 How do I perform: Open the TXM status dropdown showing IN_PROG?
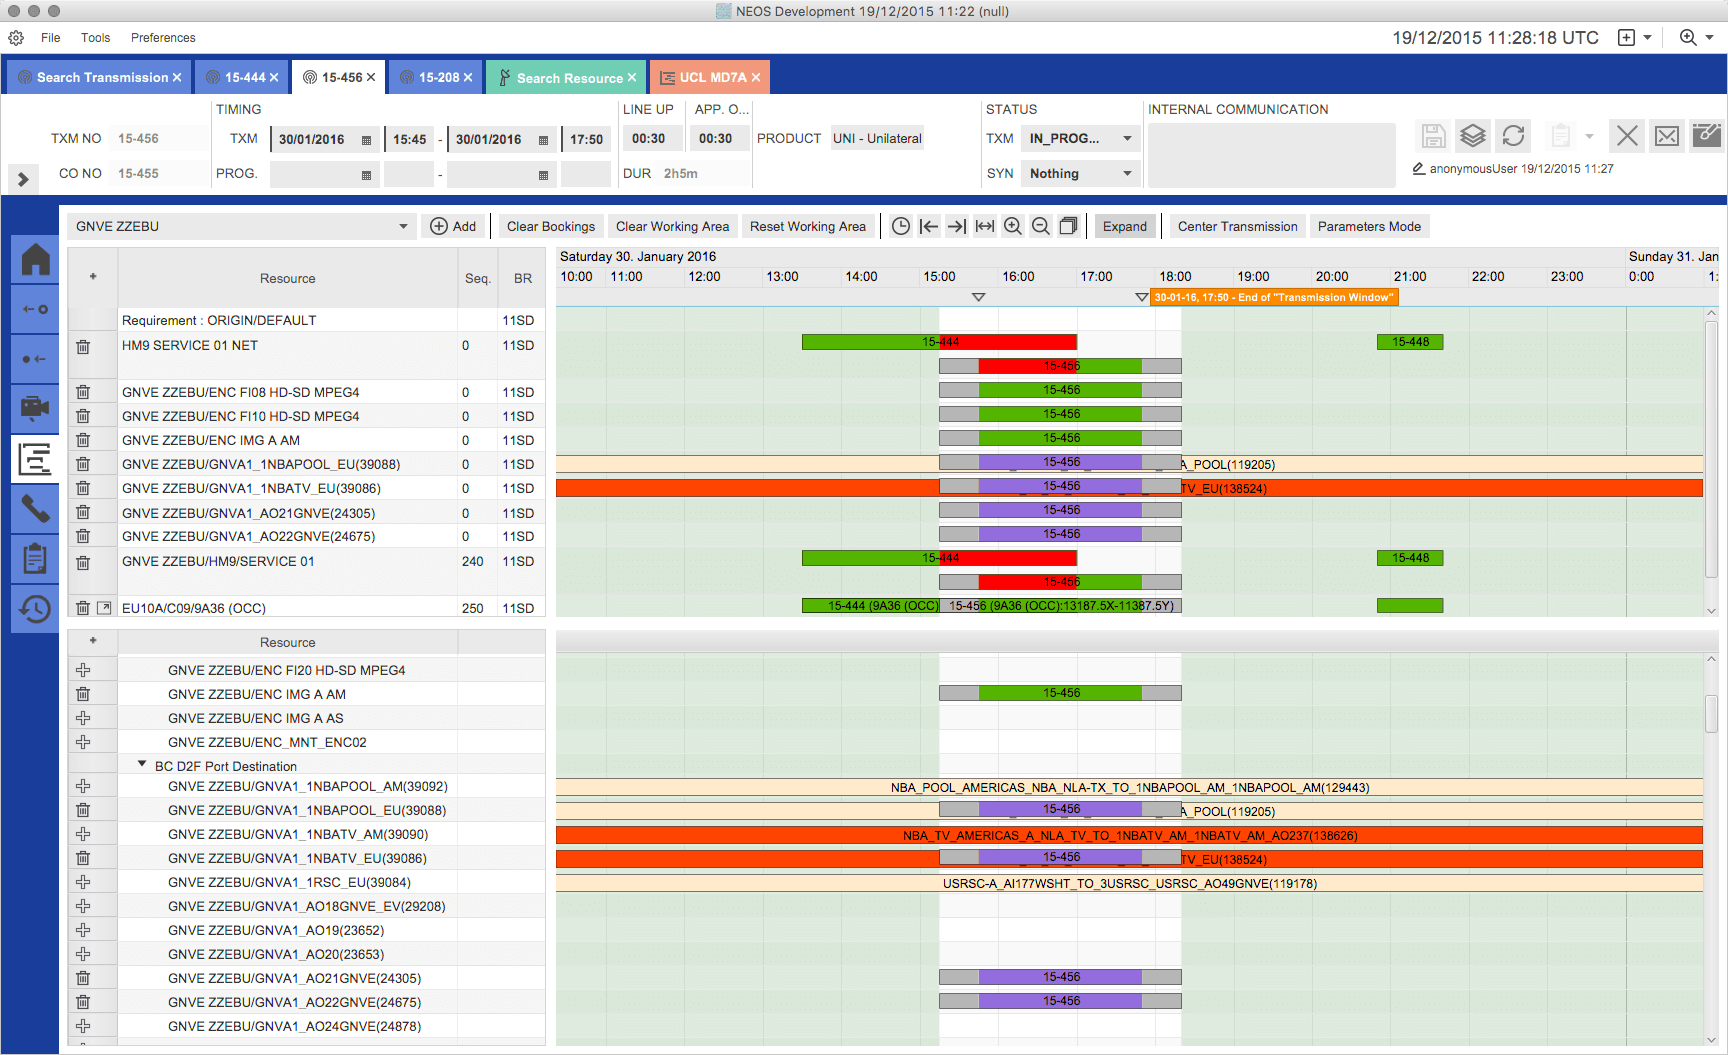tap(1080, 139)
